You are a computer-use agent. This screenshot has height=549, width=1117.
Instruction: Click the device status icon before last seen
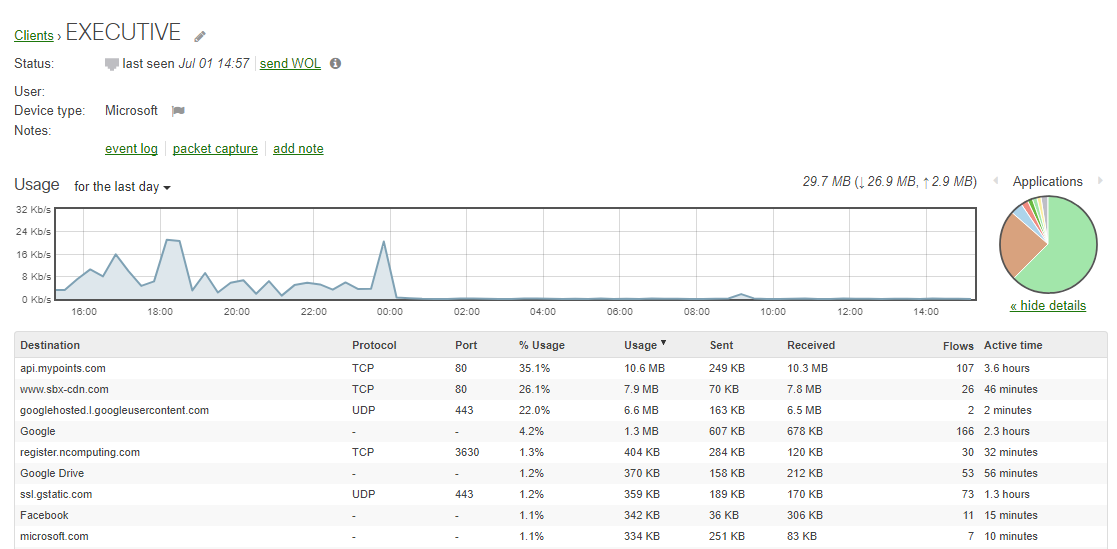point(112,64)
